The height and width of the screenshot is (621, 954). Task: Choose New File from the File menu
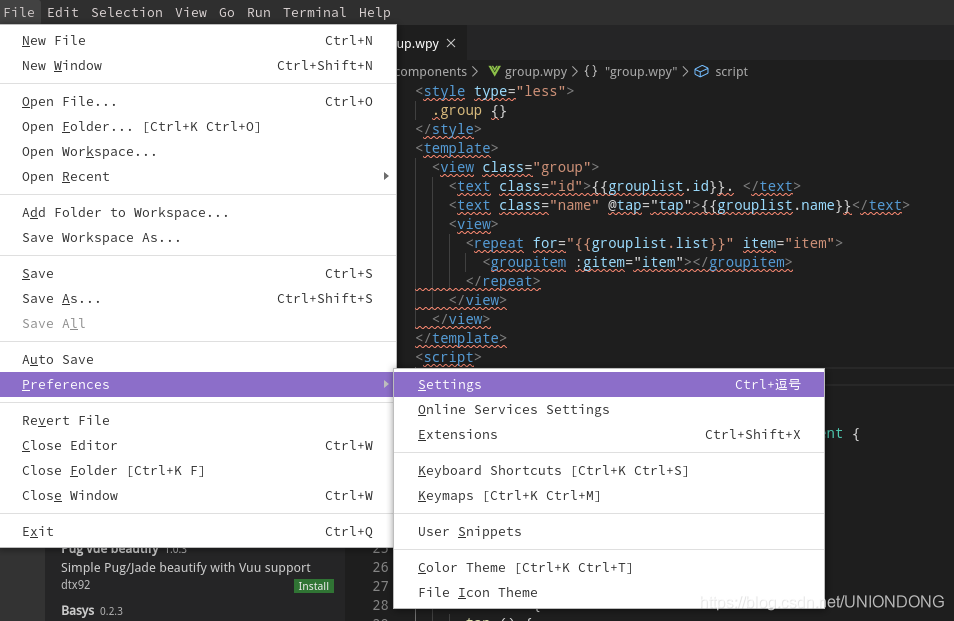coord(198,41)
